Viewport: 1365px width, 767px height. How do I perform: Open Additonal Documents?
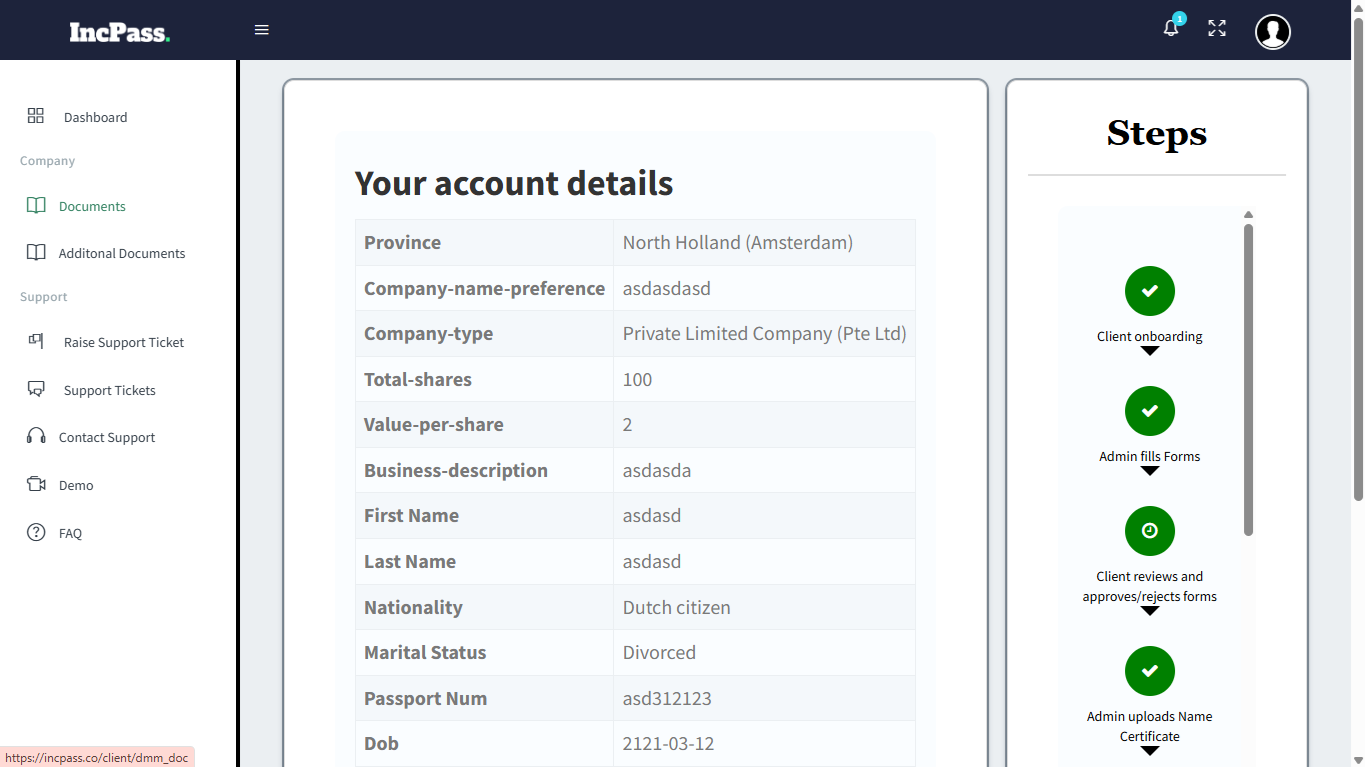tap(122, 253)
